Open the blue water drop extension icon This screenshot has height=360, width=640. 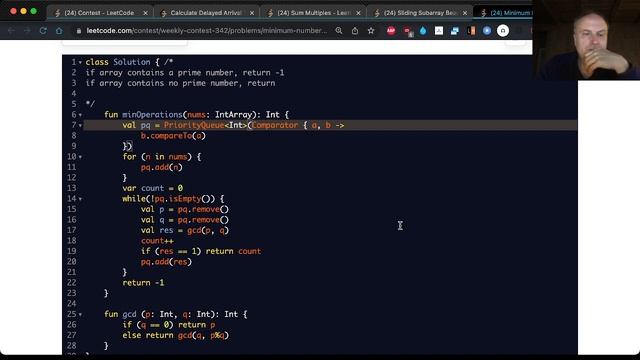(x=423, y=31)
